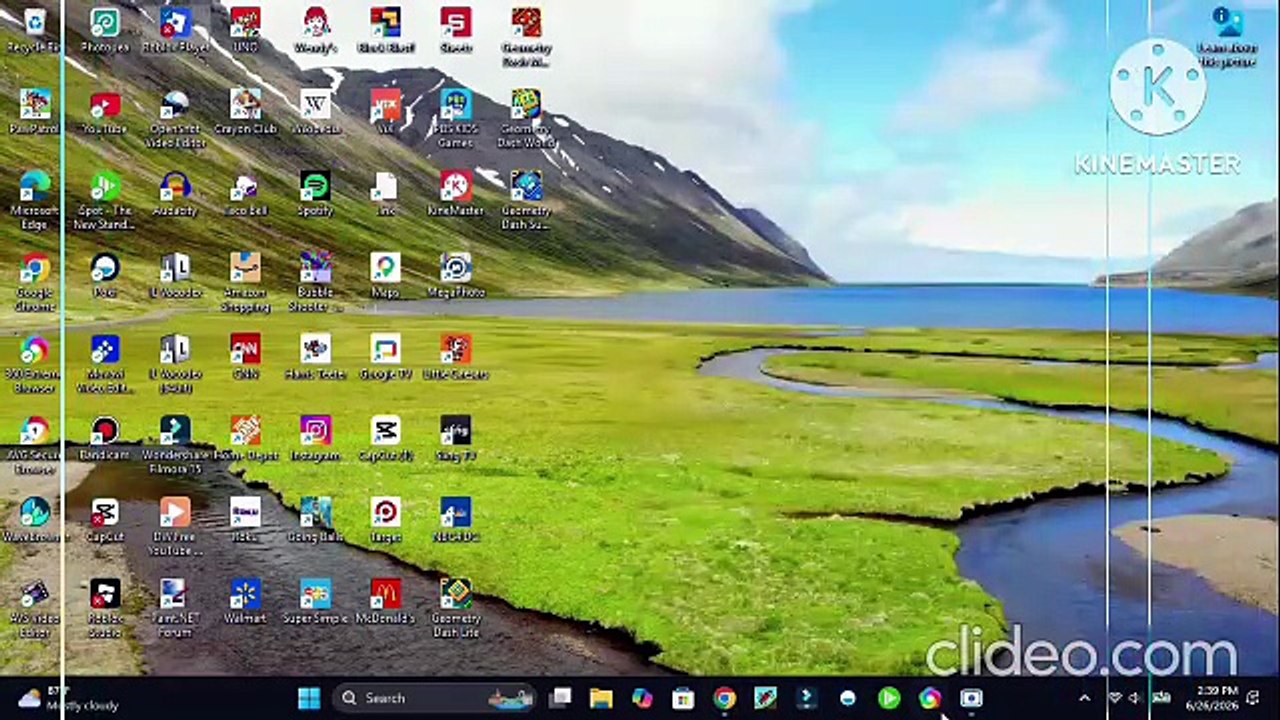
Task: Select the Instagram desktop icon
Action: pos(315,437)
